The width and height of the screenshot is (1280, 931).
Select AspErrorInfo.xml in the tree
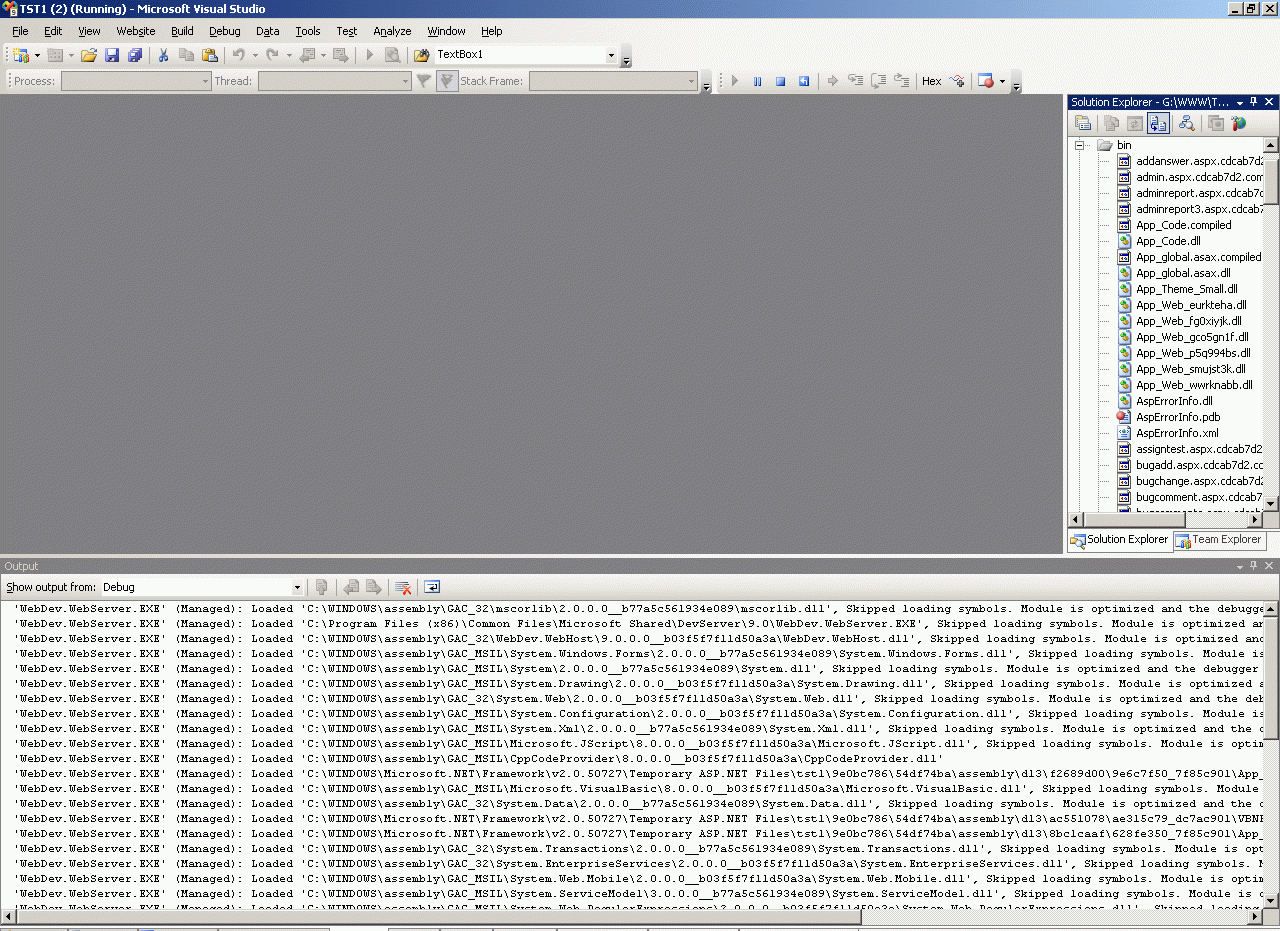click(1177, 433)
